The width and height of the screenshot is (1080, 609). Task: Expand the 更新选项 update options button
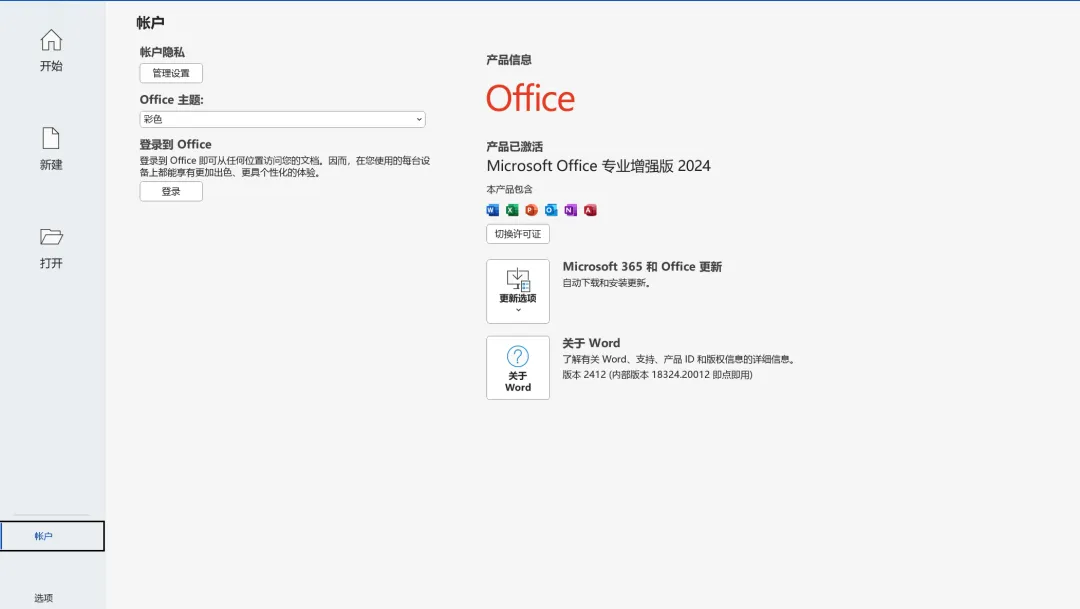point(518,291)
